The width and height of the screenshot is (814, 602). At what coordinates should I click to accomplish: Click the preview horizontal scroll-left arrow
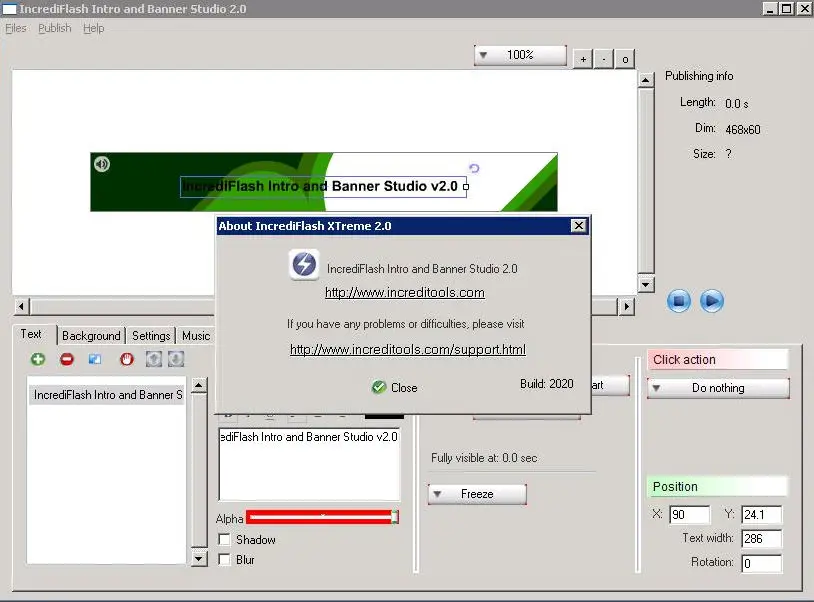pyautogui.click(x=21, y=307)
